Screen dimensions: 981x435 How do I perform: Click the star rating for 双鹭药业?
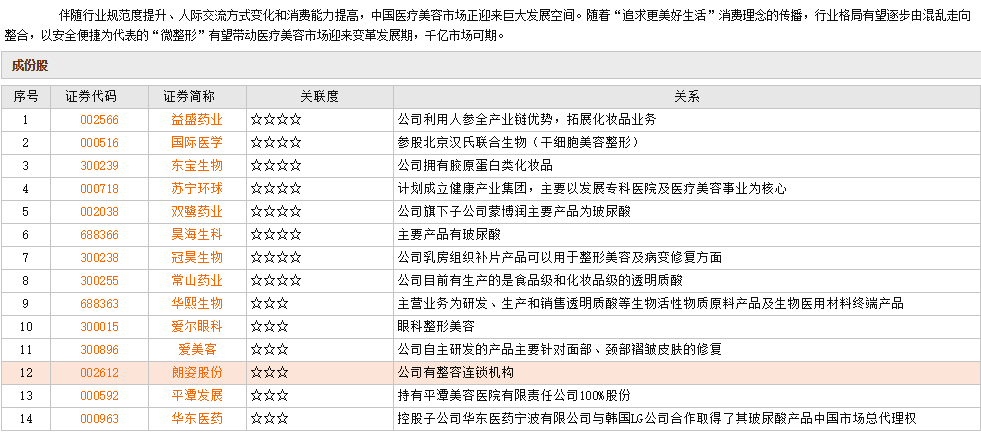click(276, 212)
